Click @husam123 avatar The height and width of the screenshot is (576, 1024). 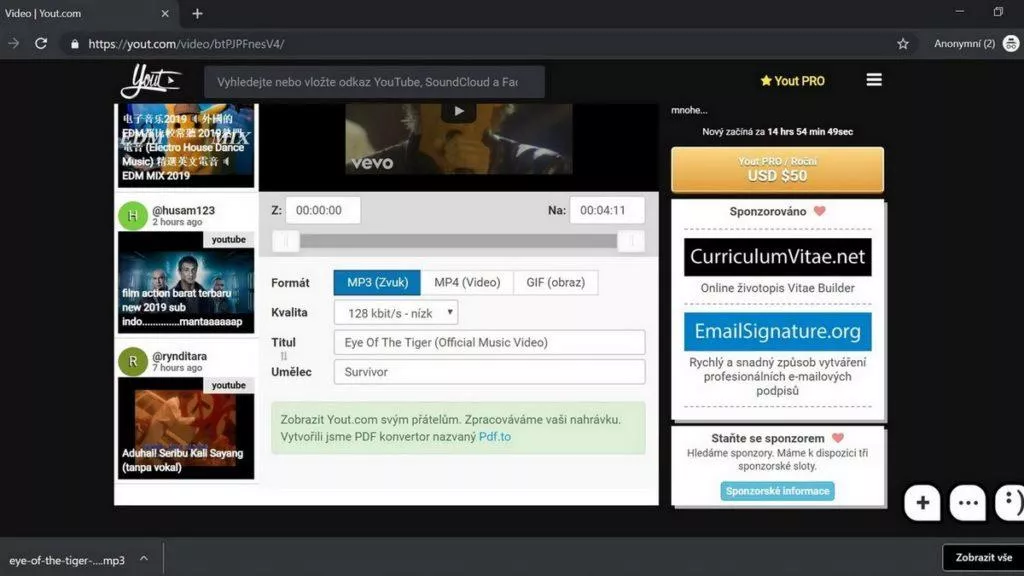click(133, 216)
